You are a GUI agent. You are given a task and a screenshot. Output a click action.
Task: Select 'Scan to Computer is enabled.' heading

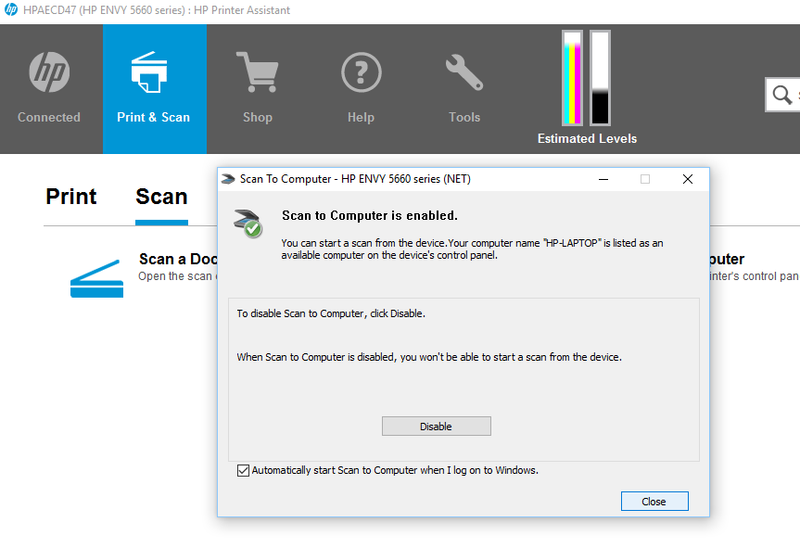click(370, 216)
